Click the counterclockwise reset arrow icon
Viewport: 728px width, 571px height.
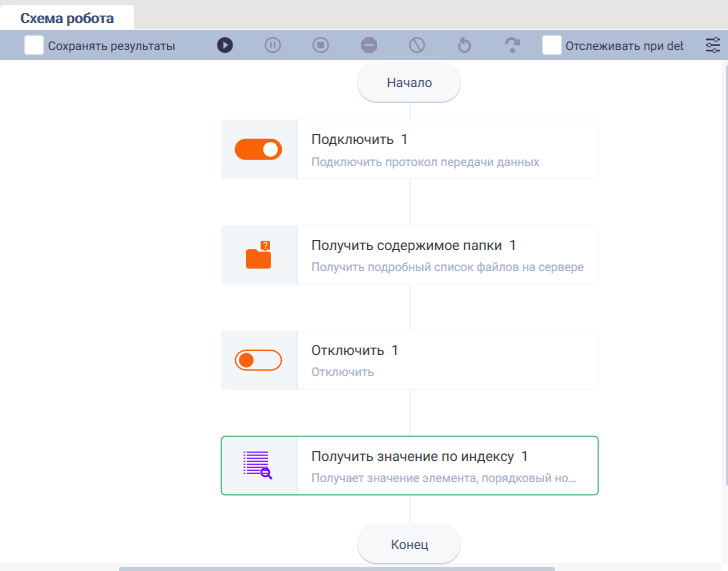(464, 45)
